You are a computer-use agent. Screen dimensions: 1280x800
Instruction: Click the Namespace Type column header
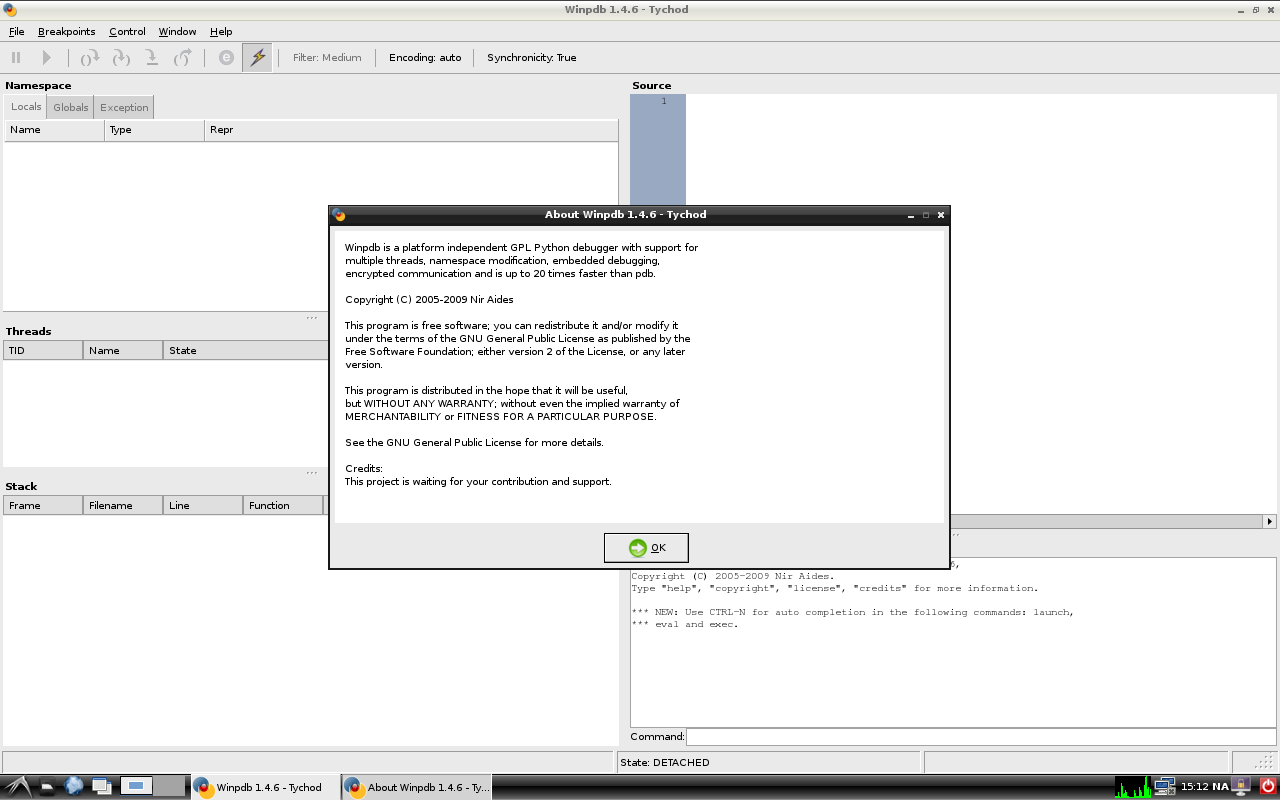coord(155,130)
